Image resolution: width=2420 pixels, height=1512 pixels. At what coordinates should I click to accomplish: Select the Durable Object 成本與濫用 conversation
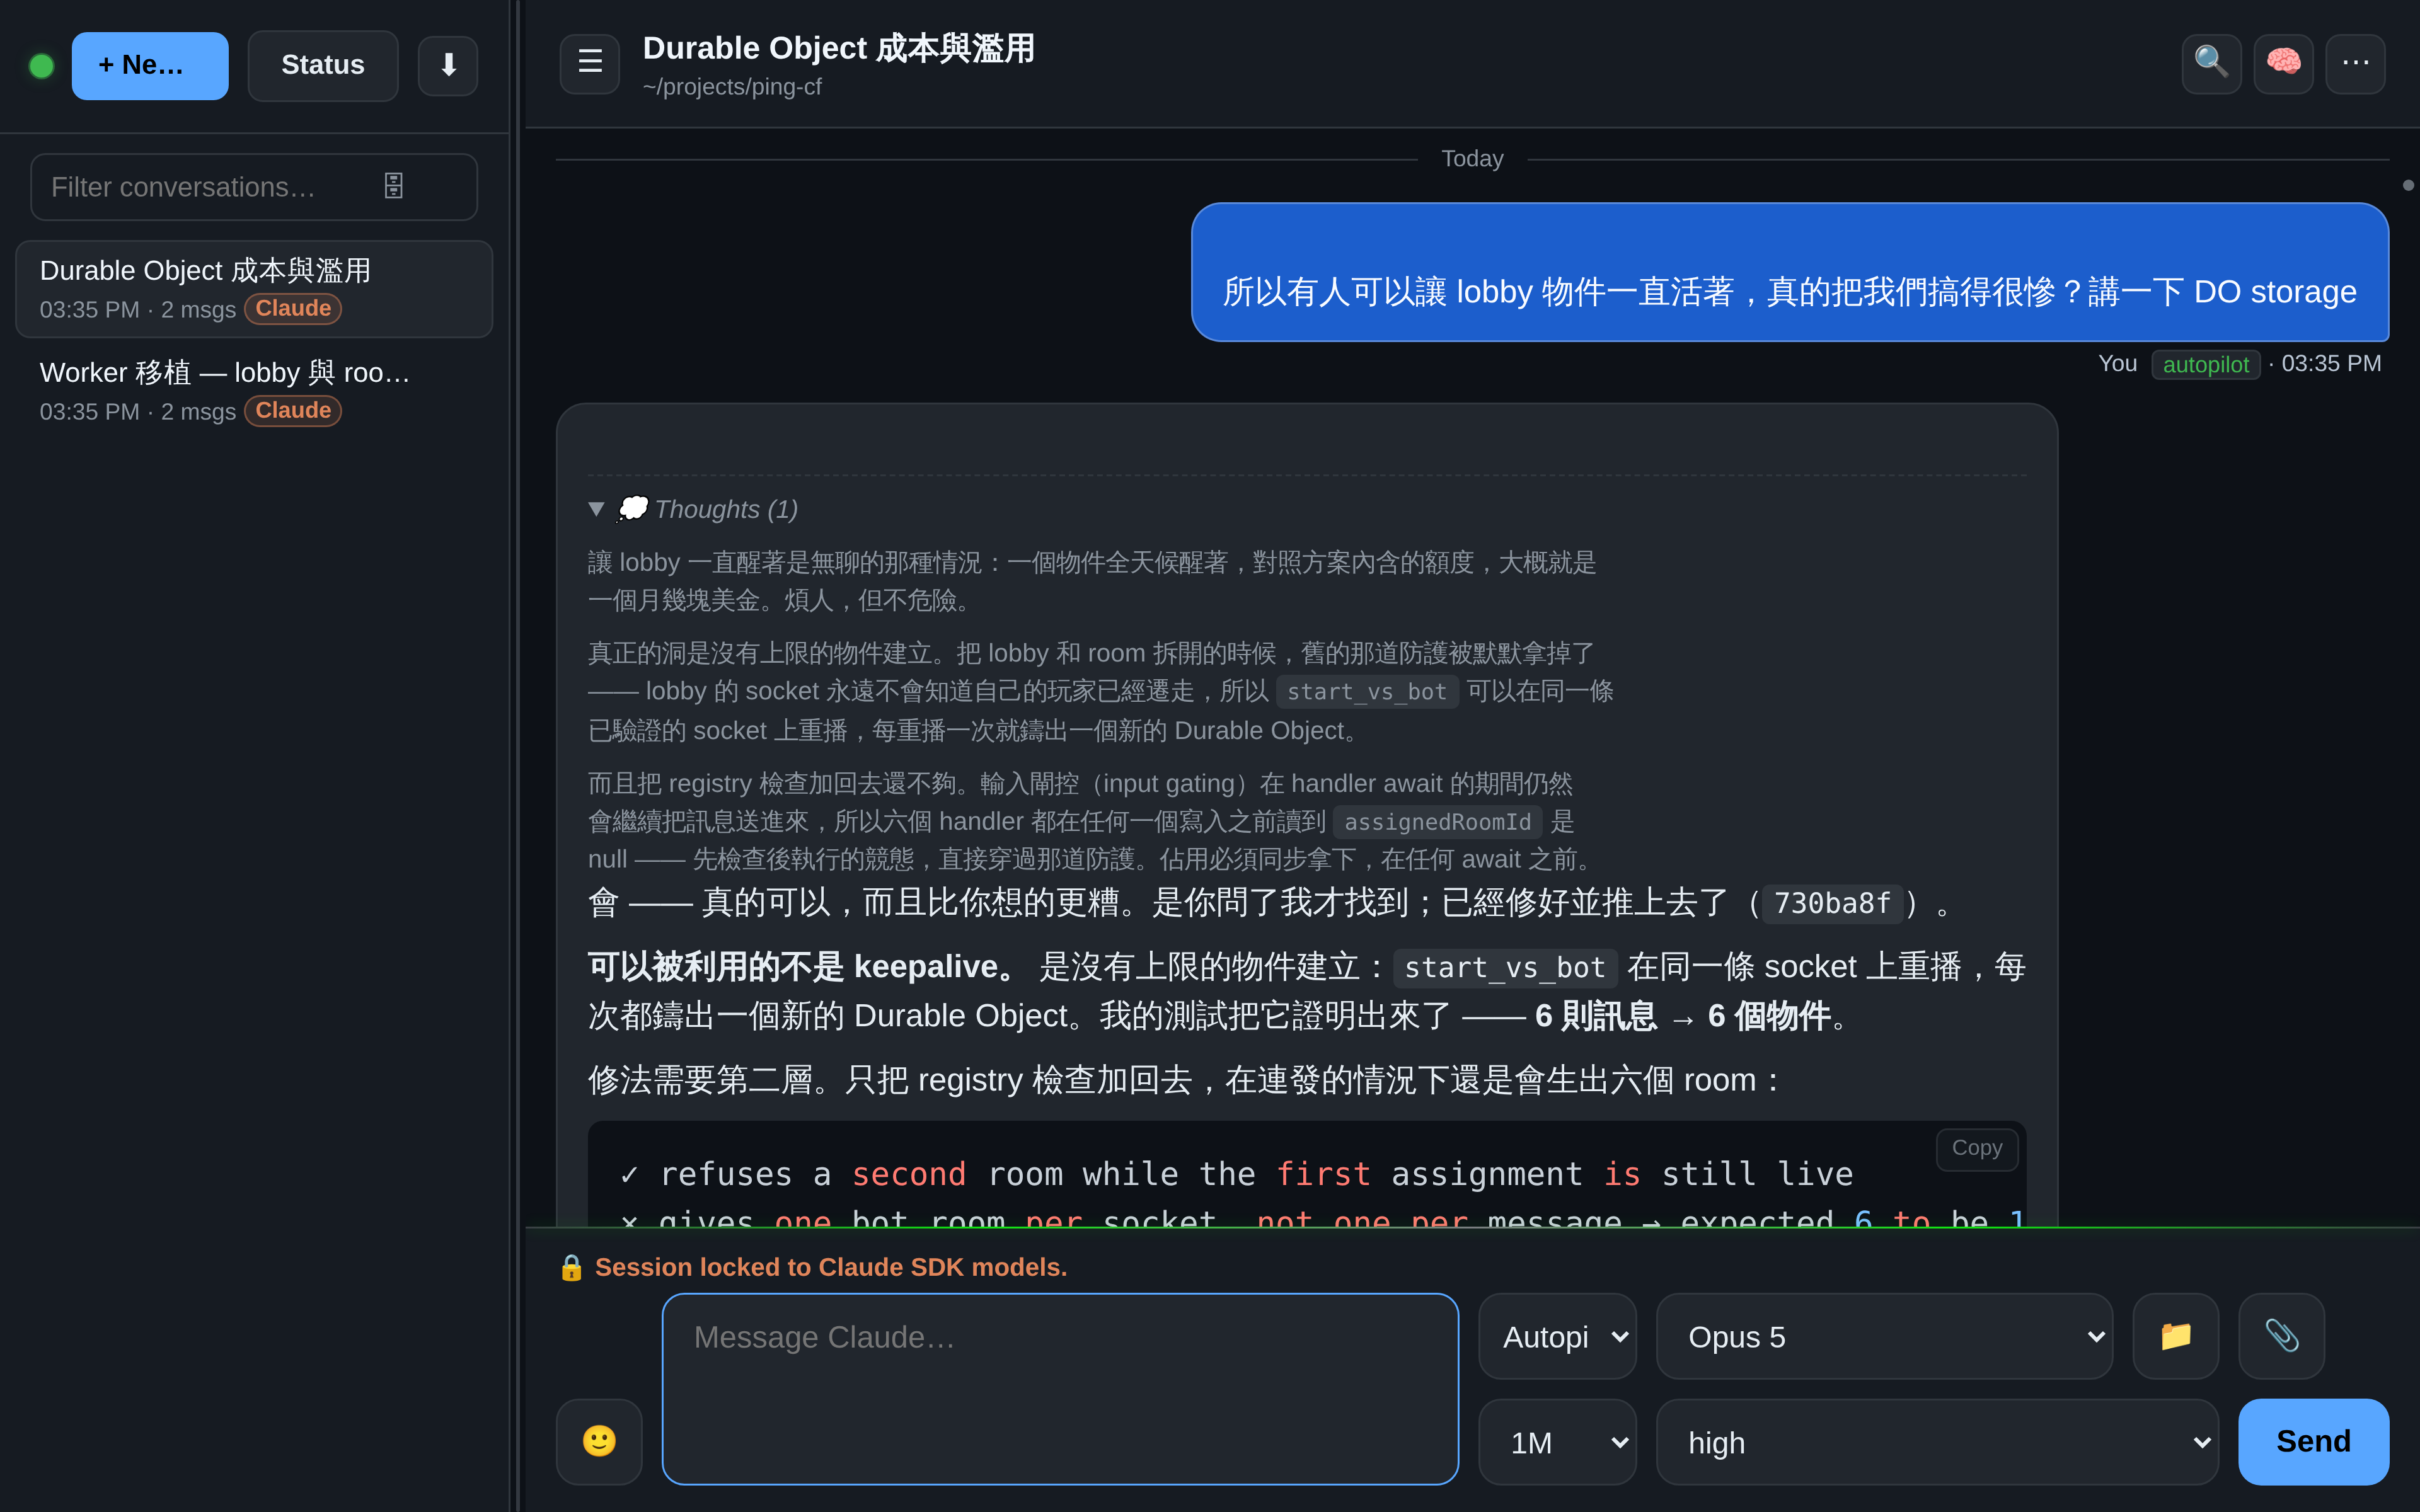point(254,289)
